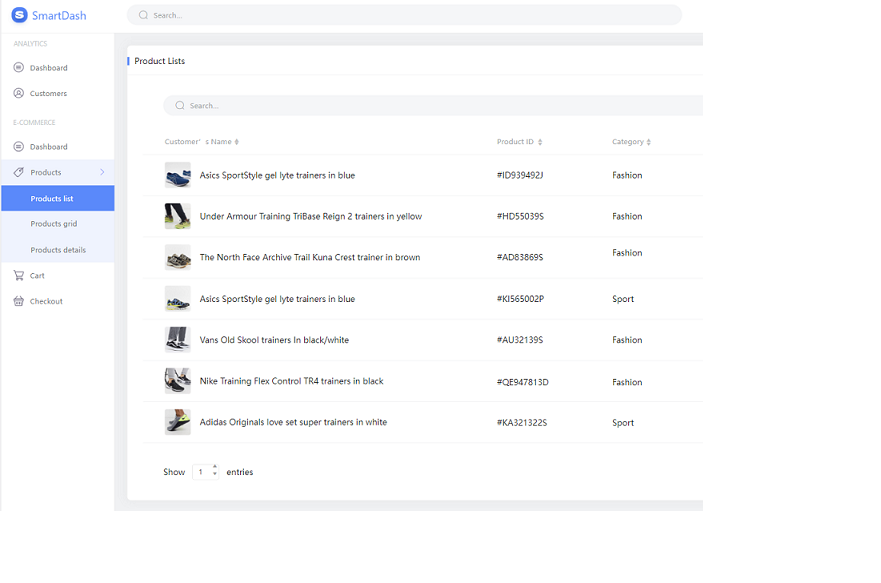The height and width of the screenshot is (583, 881).
Task: Click the magnifier icon in top search bar
Action: [x=143, y=15]
